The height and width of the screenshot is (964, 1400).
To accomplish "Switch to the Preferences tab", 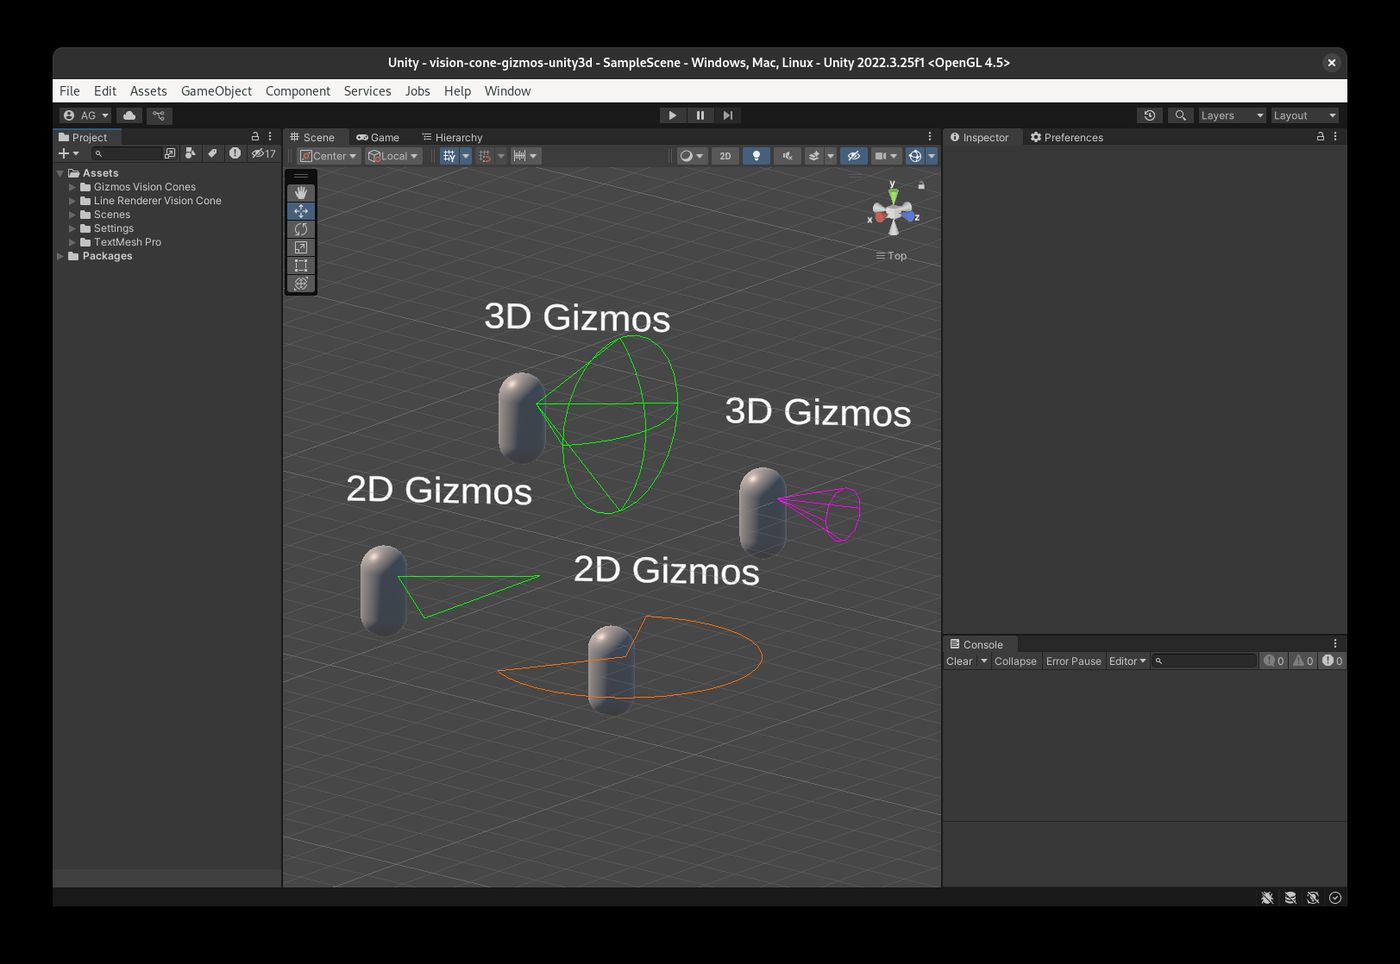I will (1067, 137).
